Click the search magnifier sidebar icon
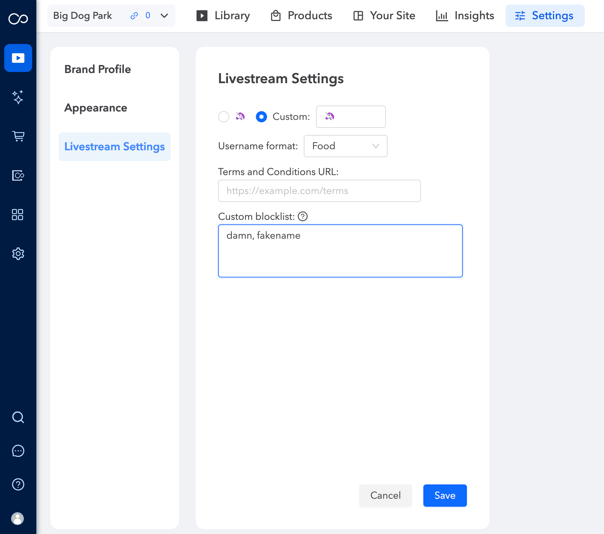The height and width of the screenshot is (534, 604). [x=18, y=417]
